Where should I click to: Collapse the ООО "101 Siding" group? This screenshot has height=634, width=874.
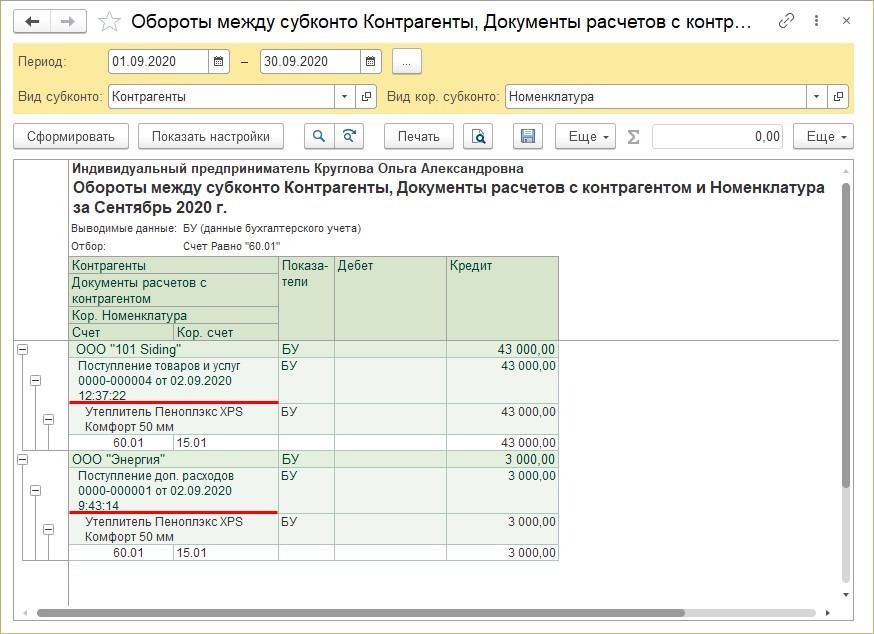tap(22, 349)
